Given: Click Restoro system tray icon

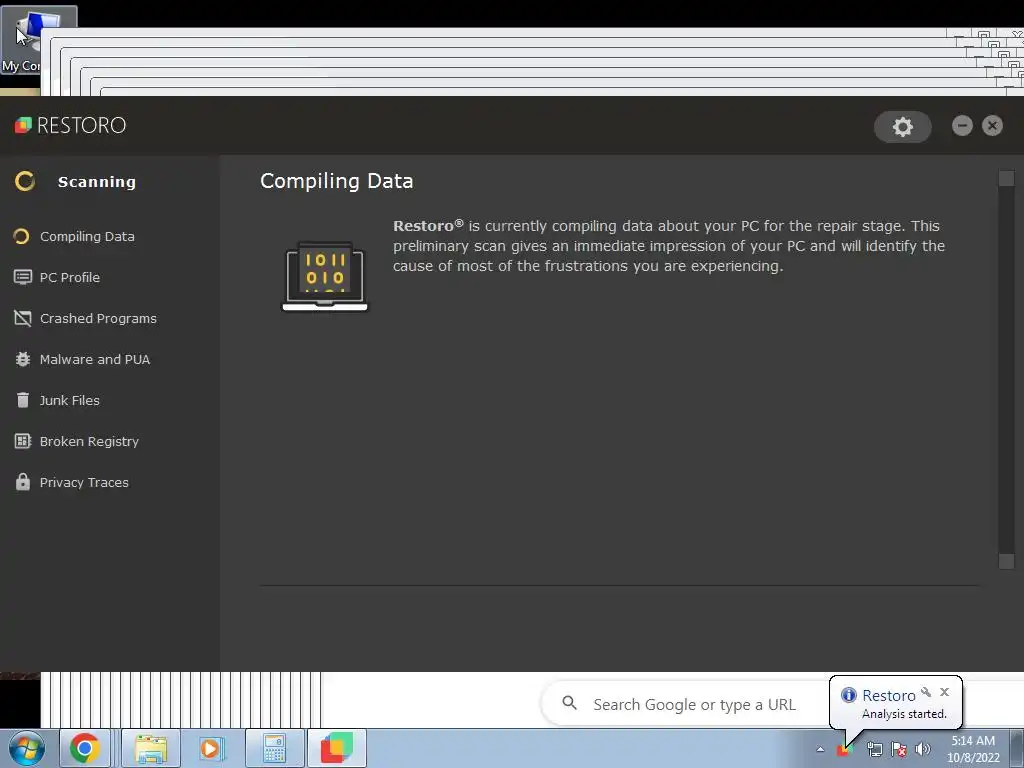Looking at the screenshot, I should 845,749.
